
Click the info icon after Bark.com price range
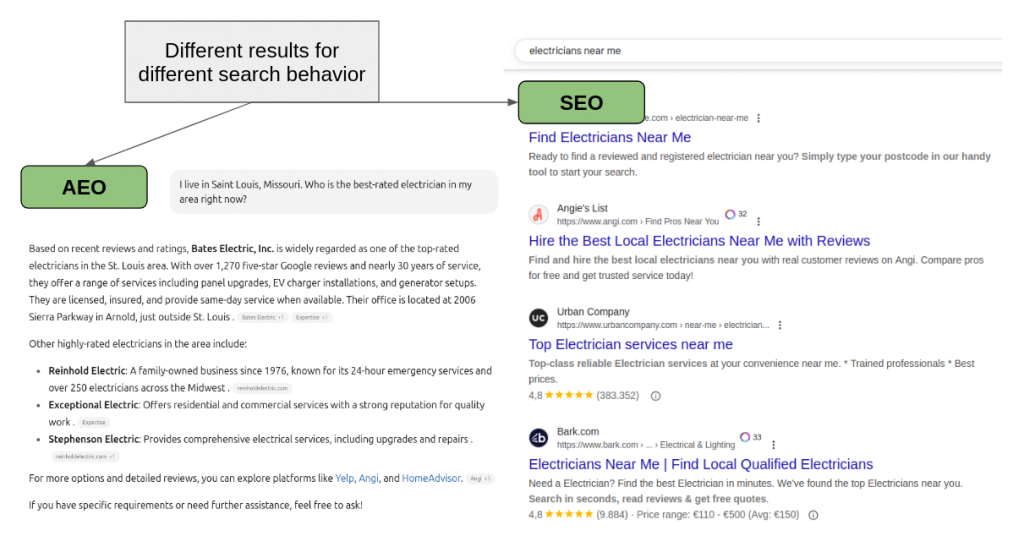(x=813, y=516)
